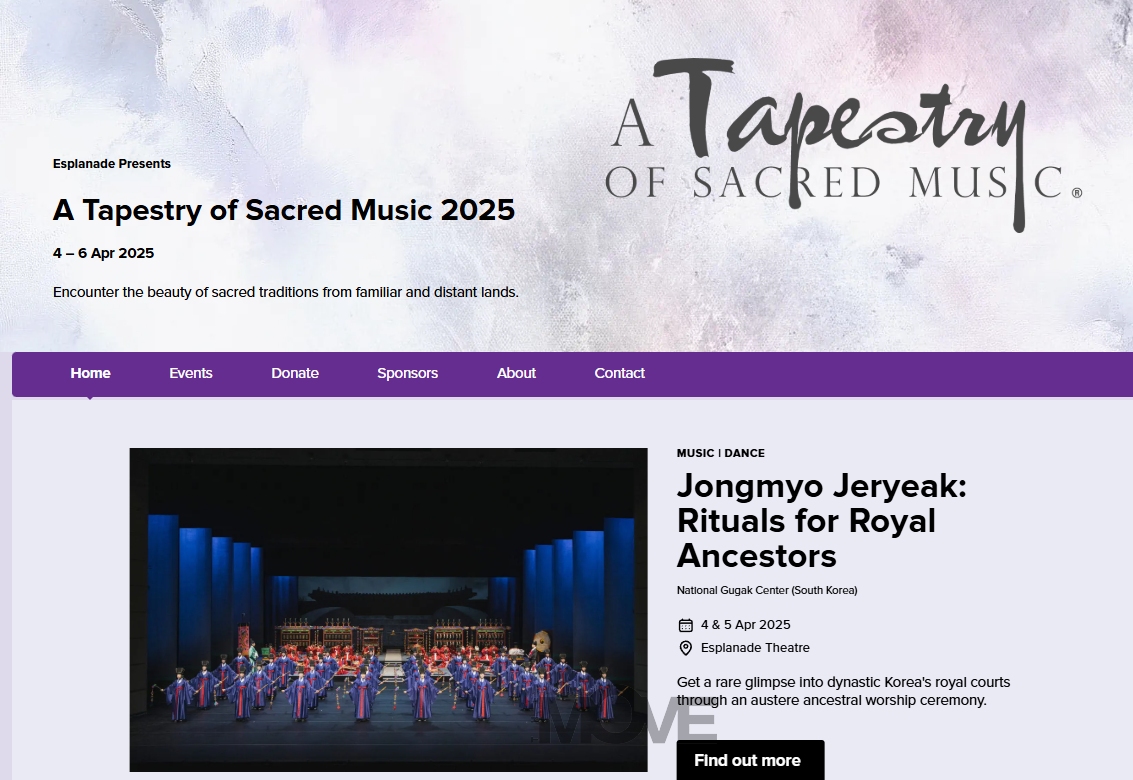Click the Find out more button
The height and width of the screenshot is (780, 1133).
tap(750, 760)
